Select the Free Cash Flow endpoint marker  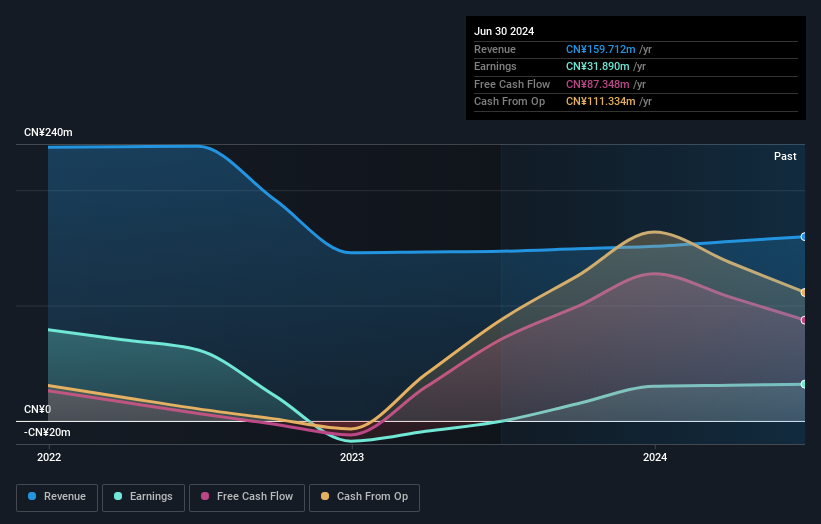click(x=804, y=320)
